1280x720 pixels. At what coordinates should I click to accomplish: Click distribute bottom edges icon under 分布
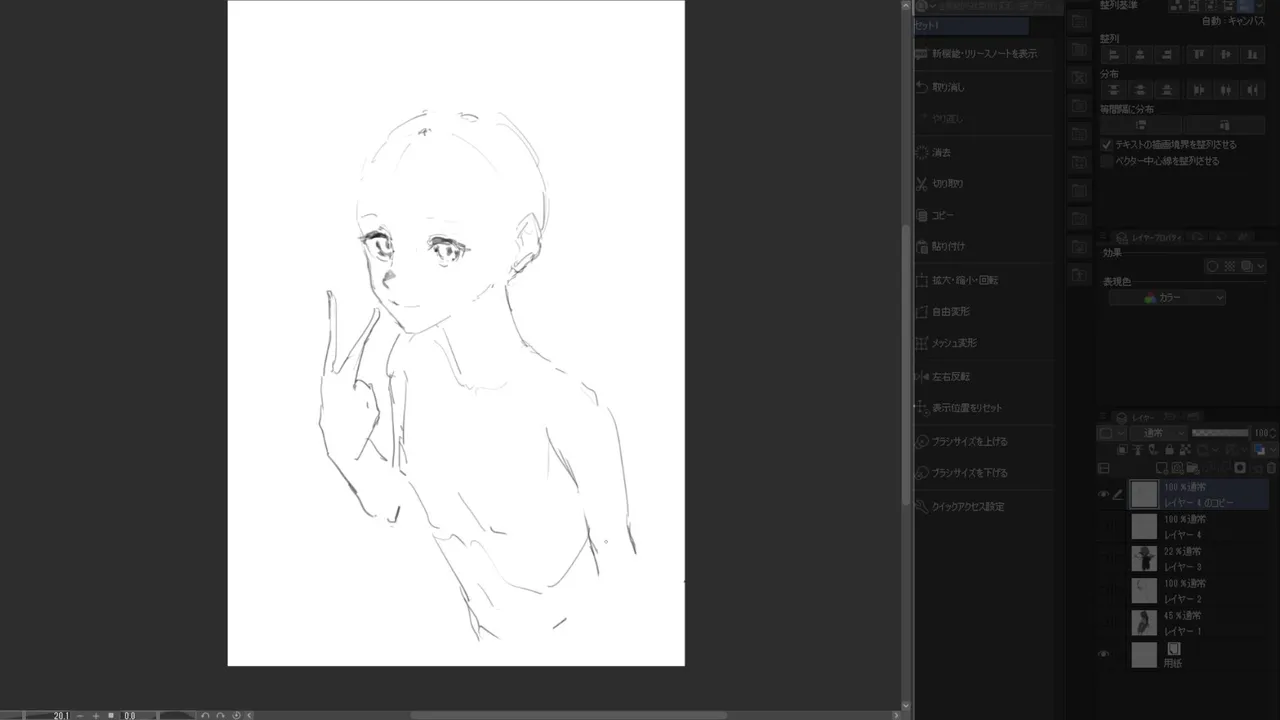point(1167,90)
